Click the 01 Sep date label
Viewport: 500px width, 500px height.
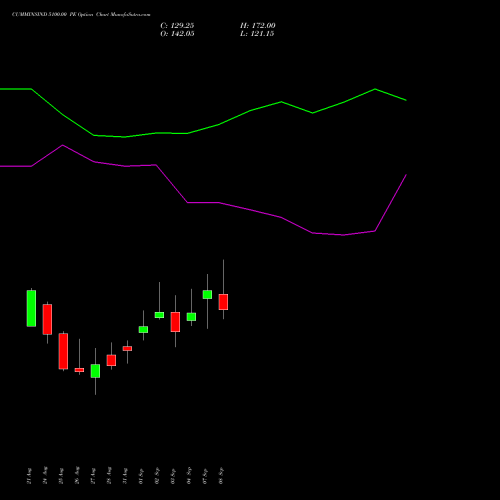tap(141, 476)
